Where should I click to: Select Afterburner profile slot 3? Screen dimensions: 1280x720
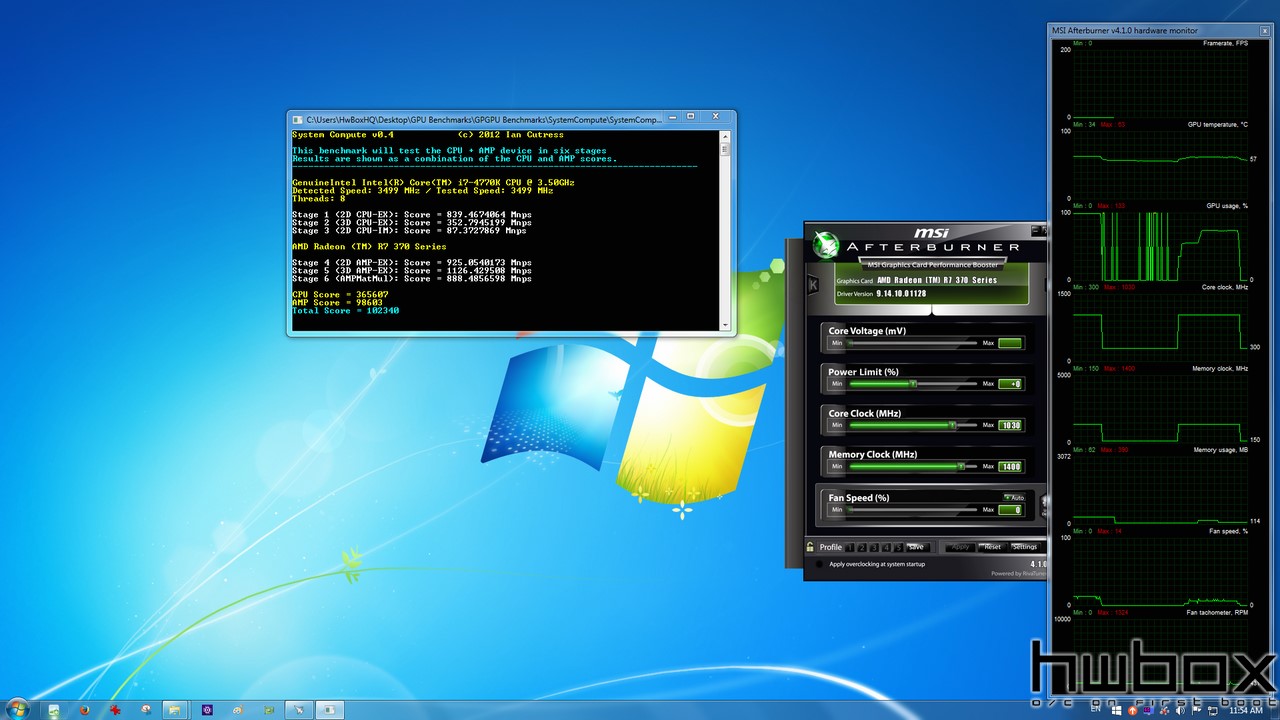(874, 547)
